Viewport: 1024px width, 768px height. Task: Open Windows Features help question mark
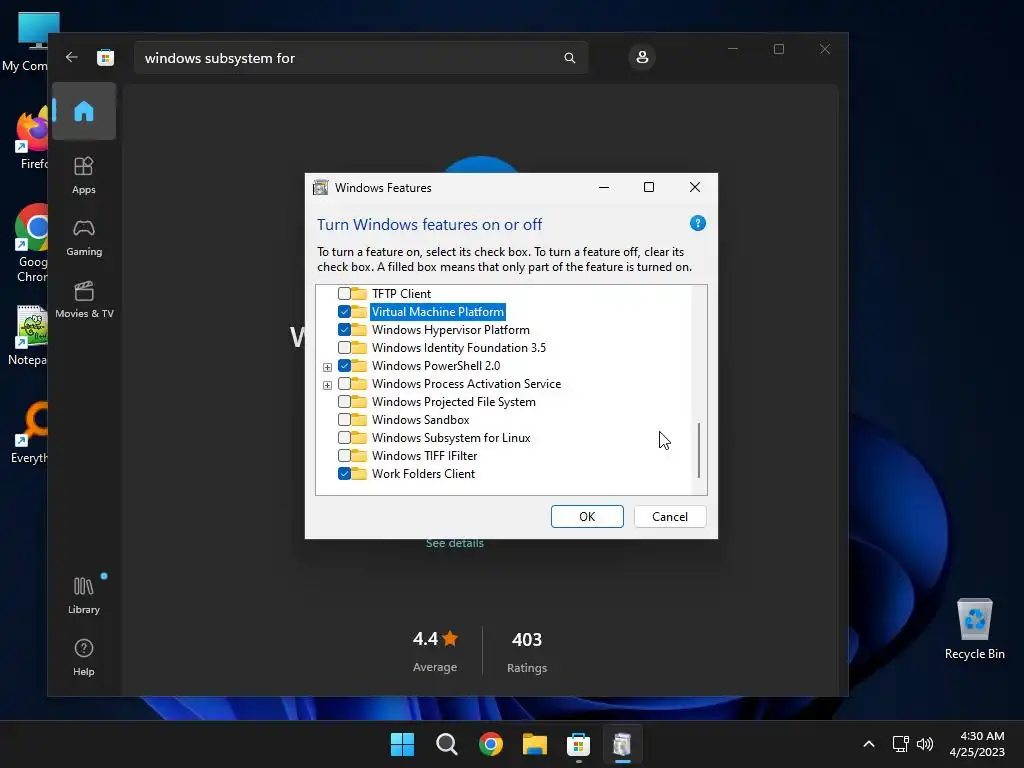tap(697, 223)
